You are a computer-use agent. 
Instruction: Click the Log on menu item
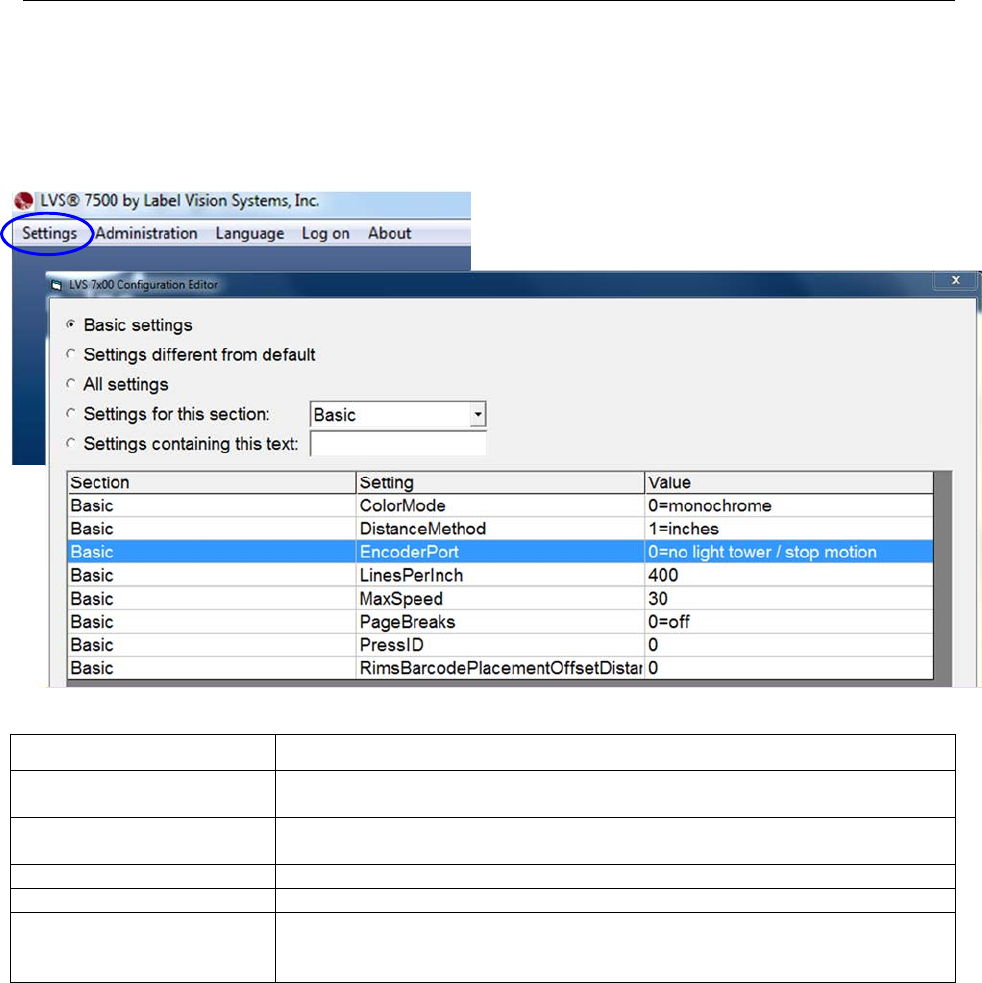coord(325,233)
